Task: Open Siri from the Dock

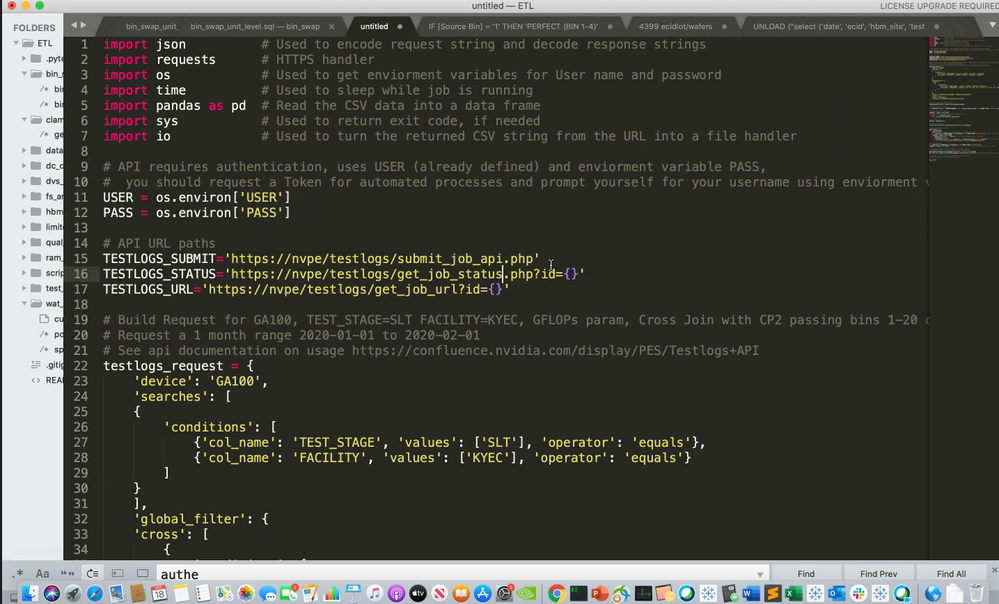Action: [52, 593]
